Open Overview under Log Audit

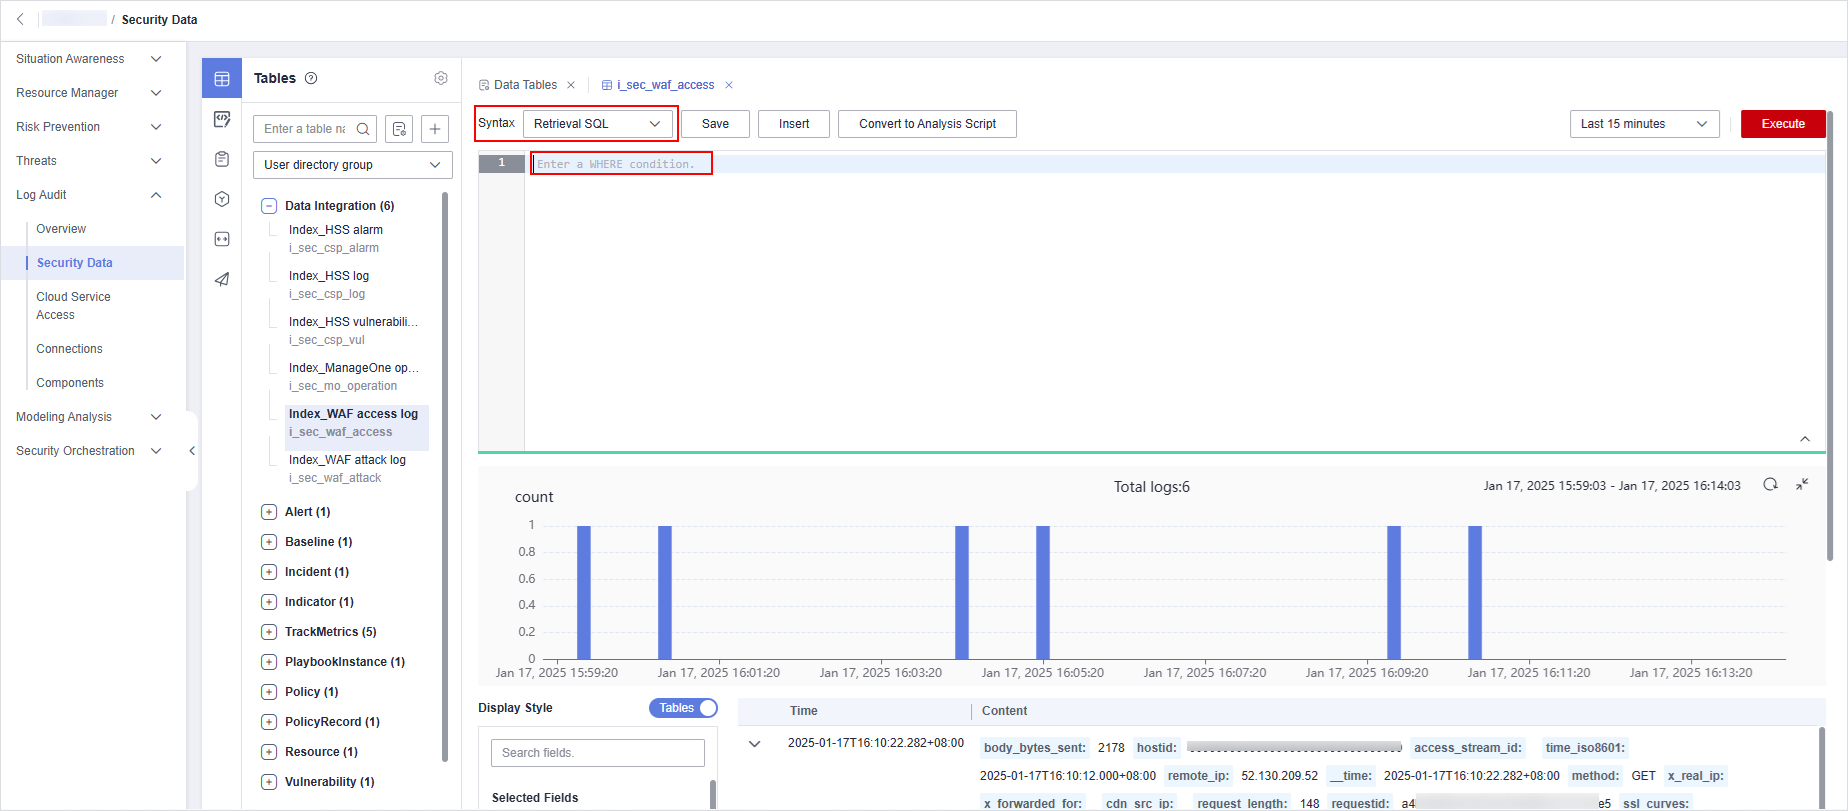click(x=61, y=229)
